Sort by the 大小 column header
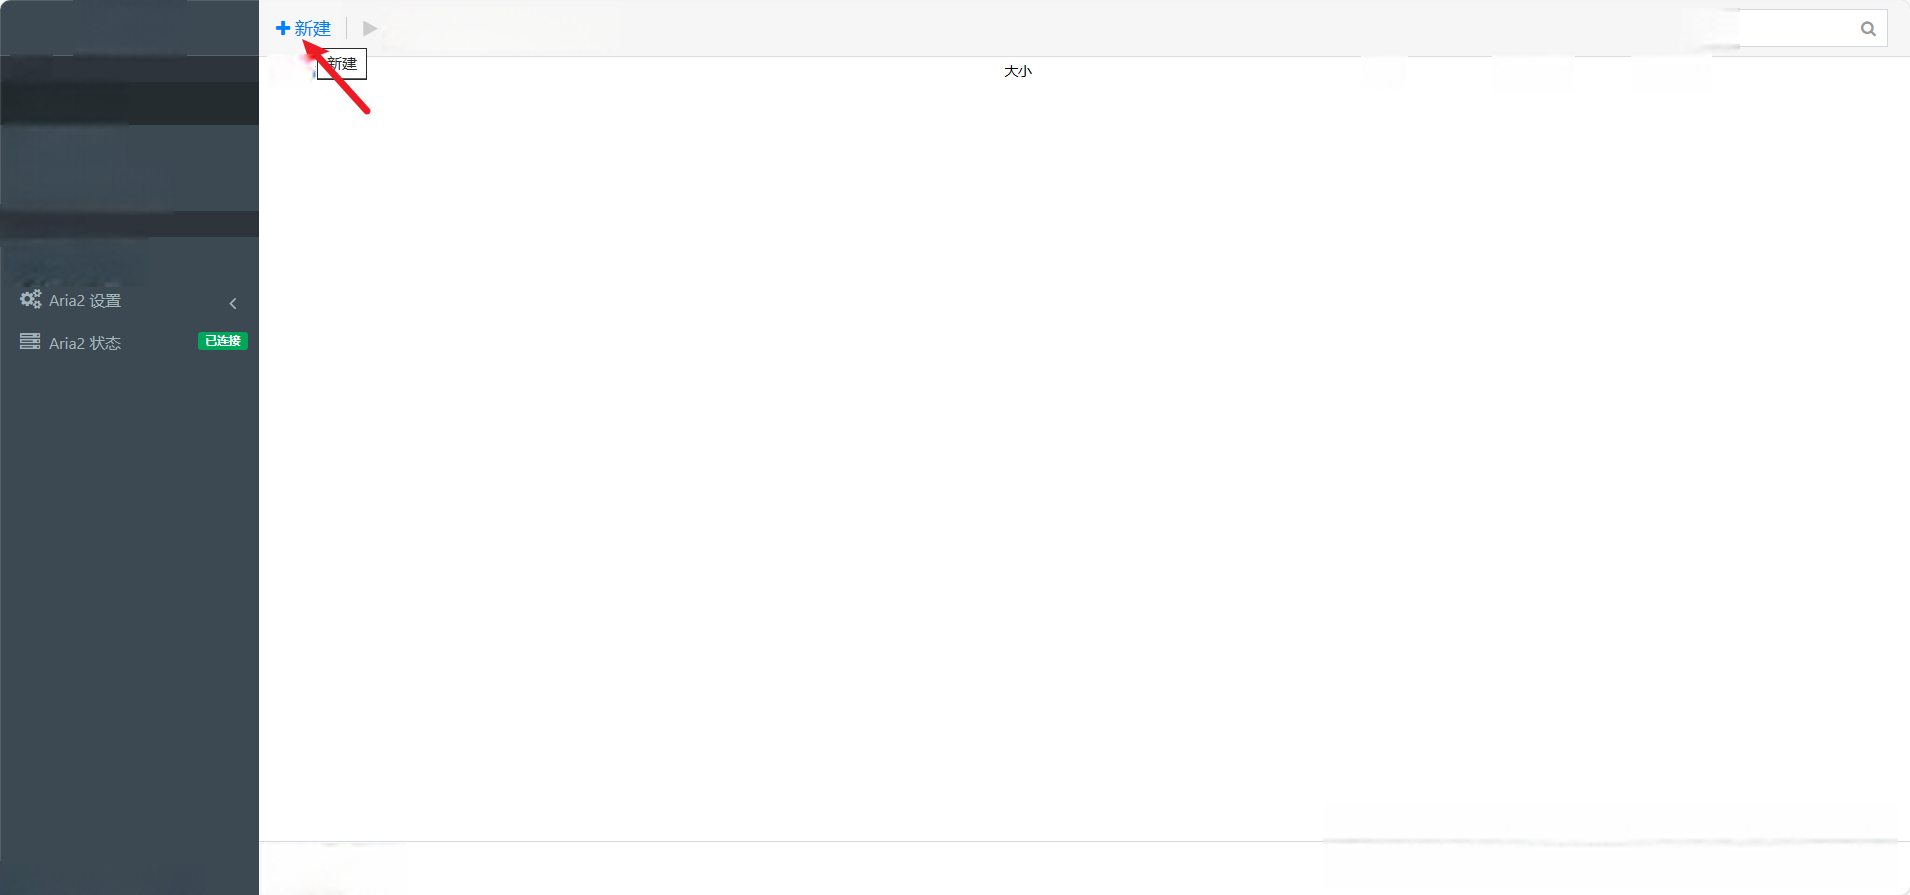Viewport: 1910px width, 895px height. pos(1018,71)
